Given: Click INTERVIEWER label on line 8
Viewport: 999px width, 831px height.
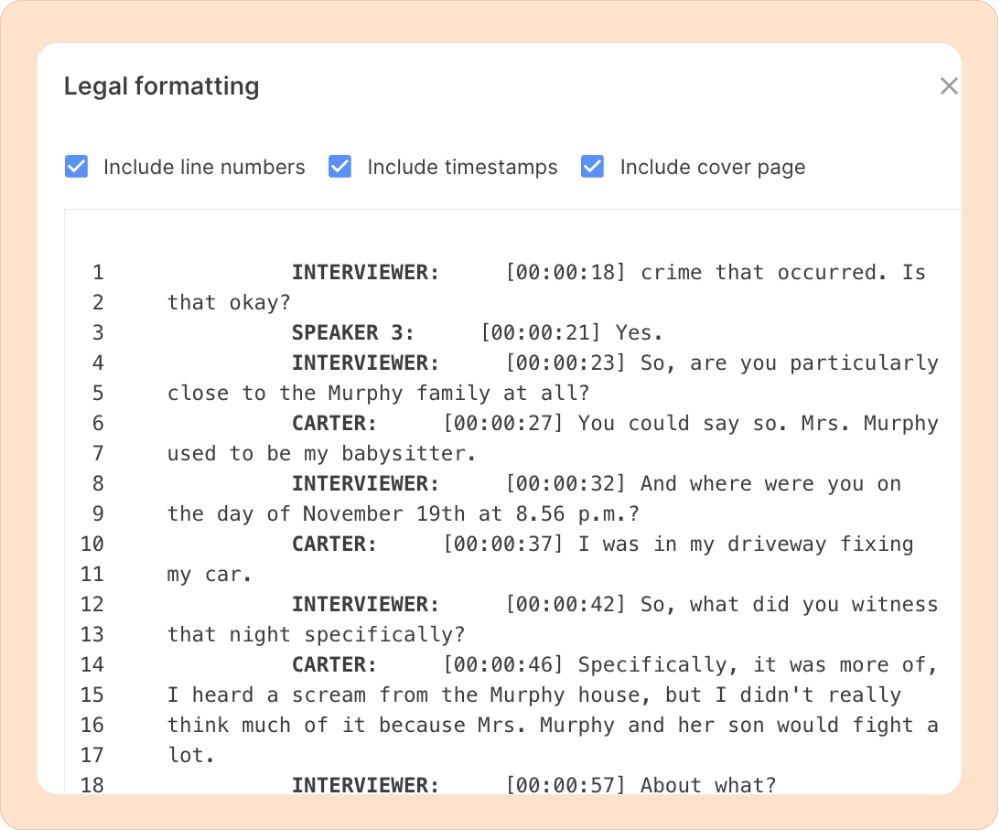Looking at the screenshot, I should (x=366, y=484).
